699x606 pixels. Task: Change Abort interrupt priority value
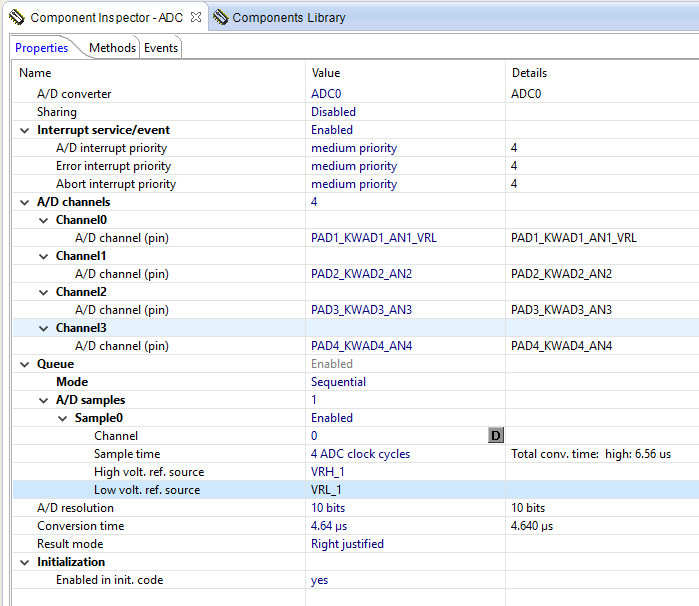pos(354,184)
